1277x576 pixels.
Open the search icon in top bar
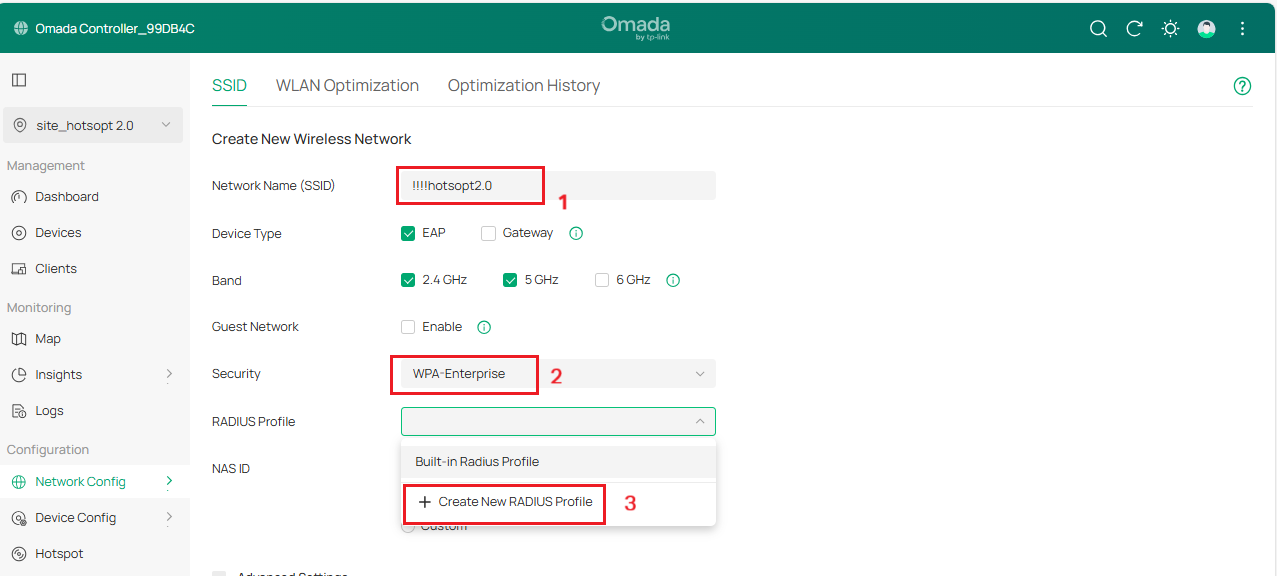(1097, 28)
